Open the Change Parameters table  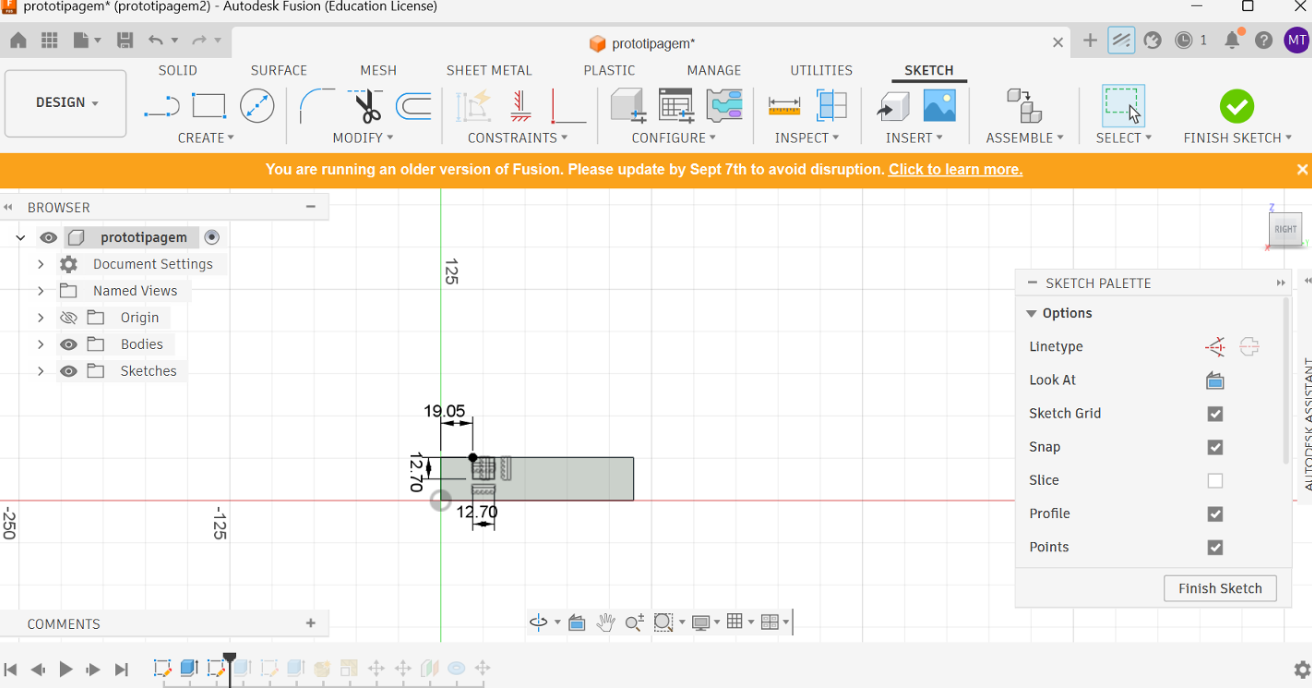(x=676, y=106)
